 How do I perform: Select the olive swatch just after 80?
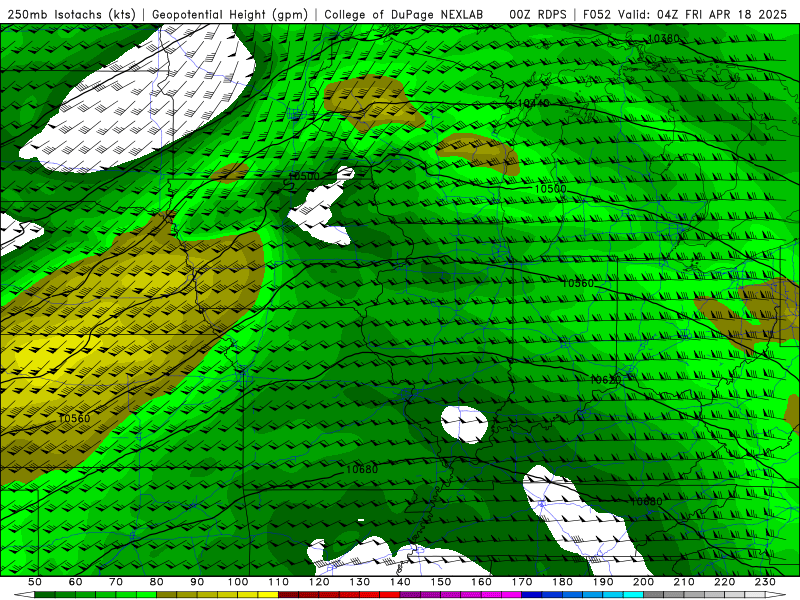click(166, 595)
